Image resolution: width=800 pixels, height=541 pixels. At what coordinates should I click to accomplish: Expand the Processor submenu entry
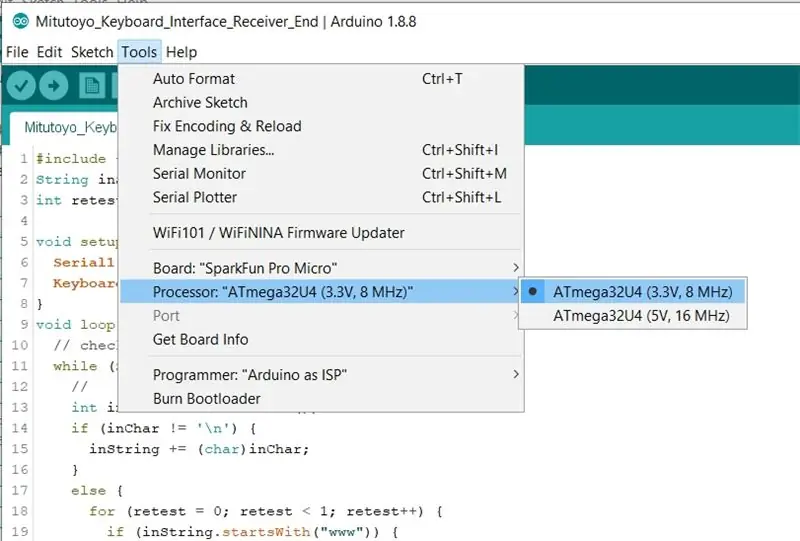[321, 292]
